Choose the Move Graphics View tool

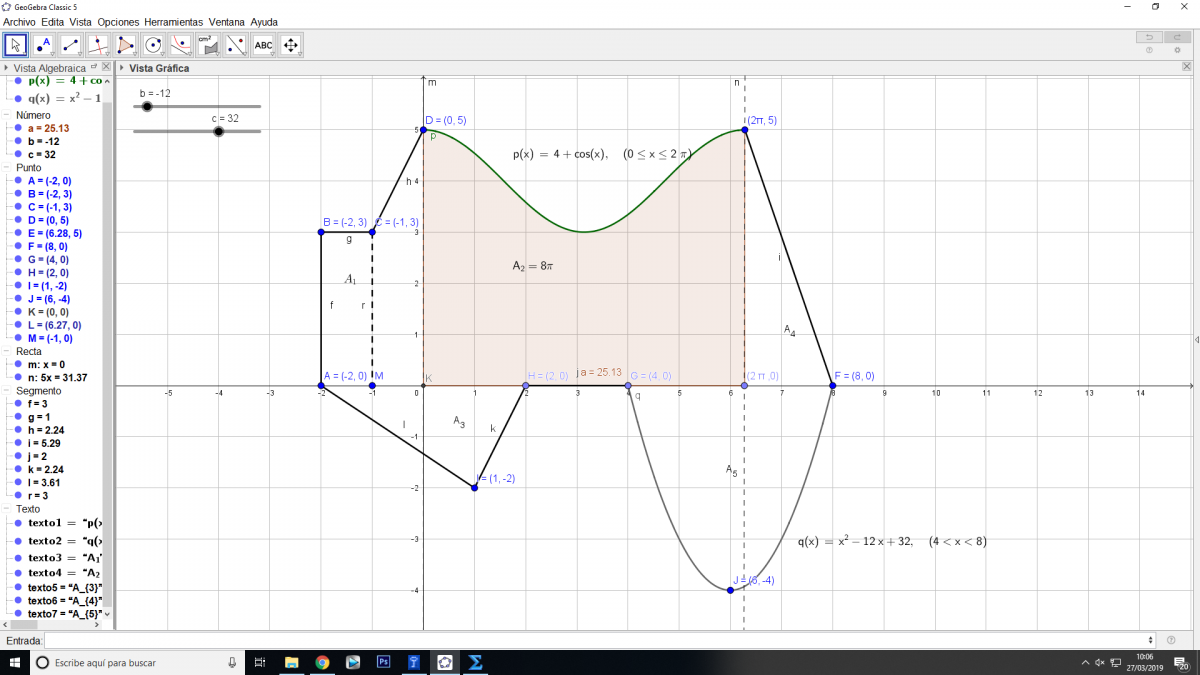click(291, 45)
